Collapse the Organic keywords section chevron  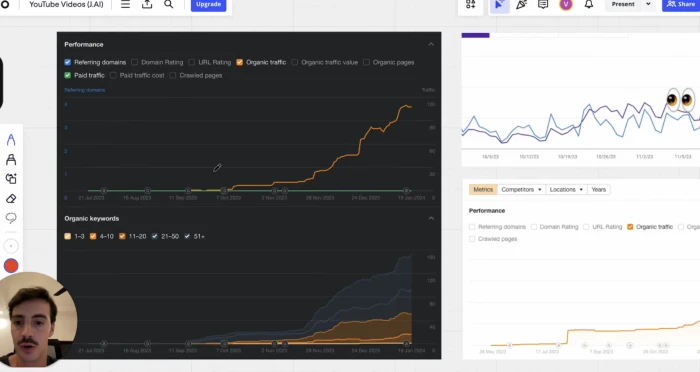point(431,218)
